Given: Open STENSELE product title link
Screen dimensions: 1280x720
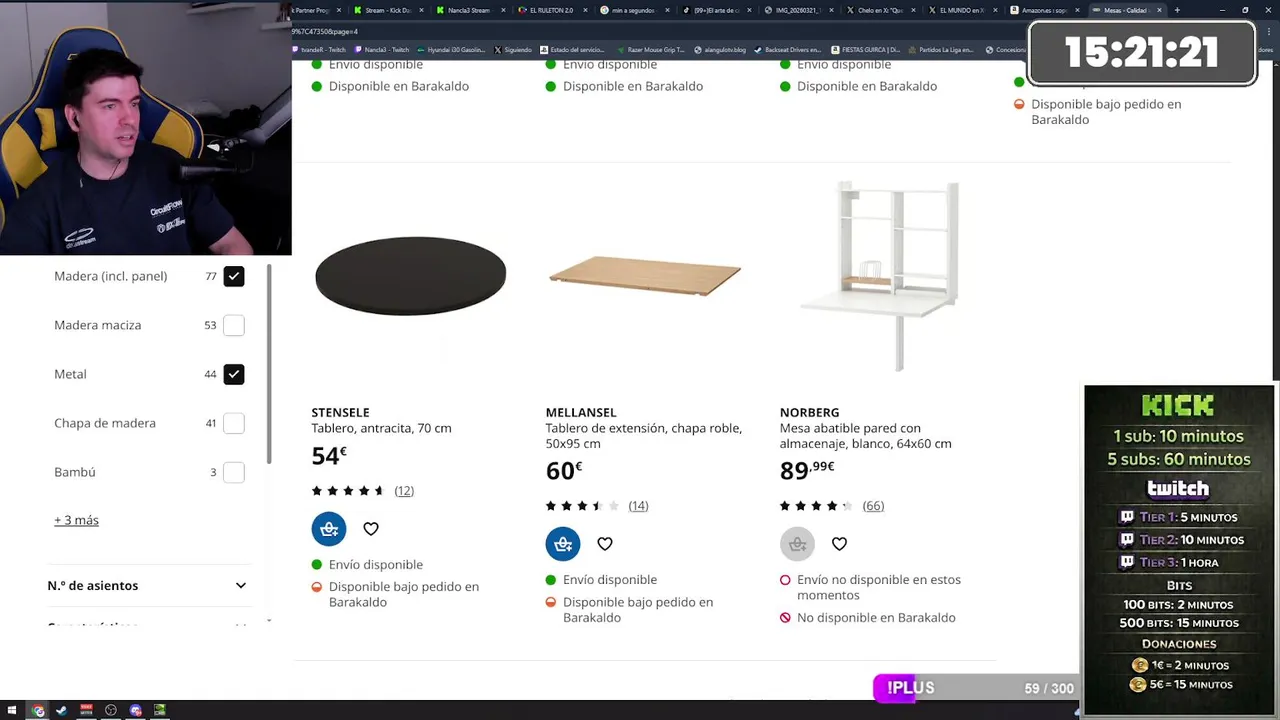Looking at the screenshot, I should coord(340,412).
